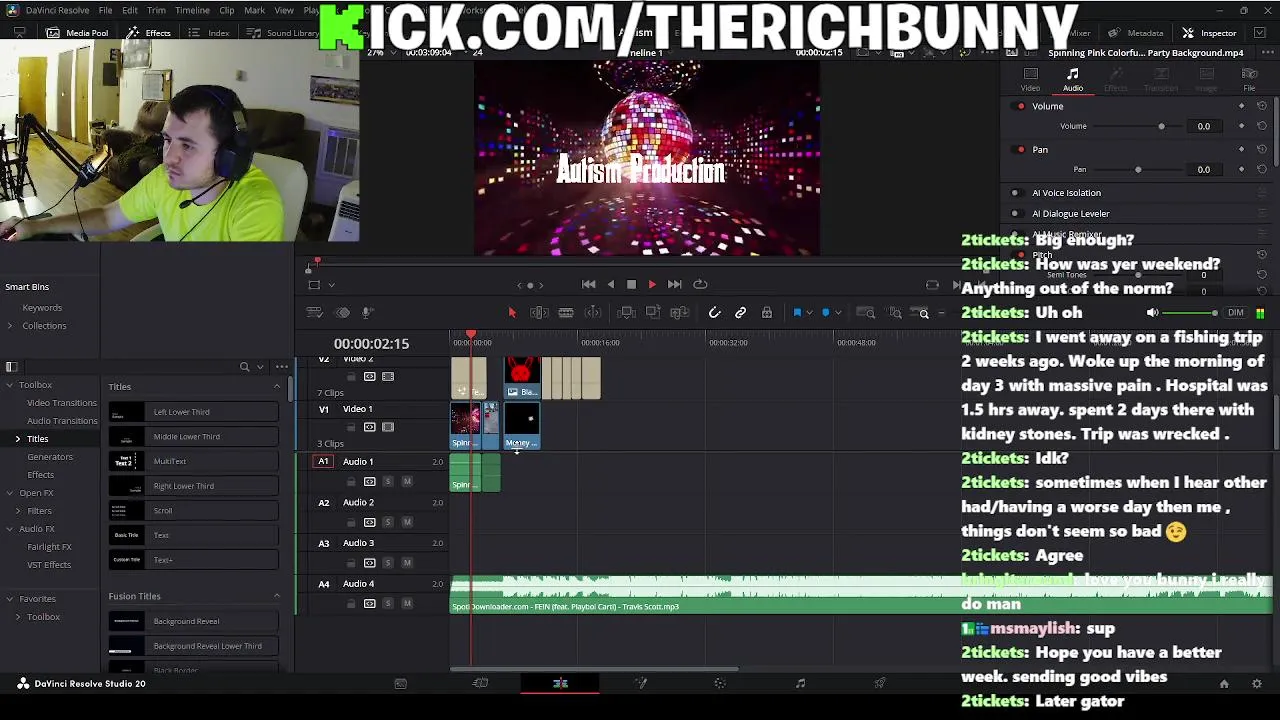The height and width of the screenshot is (720, 1280).
Task: Open the Sound Library panel
Action: click(282, 33)
